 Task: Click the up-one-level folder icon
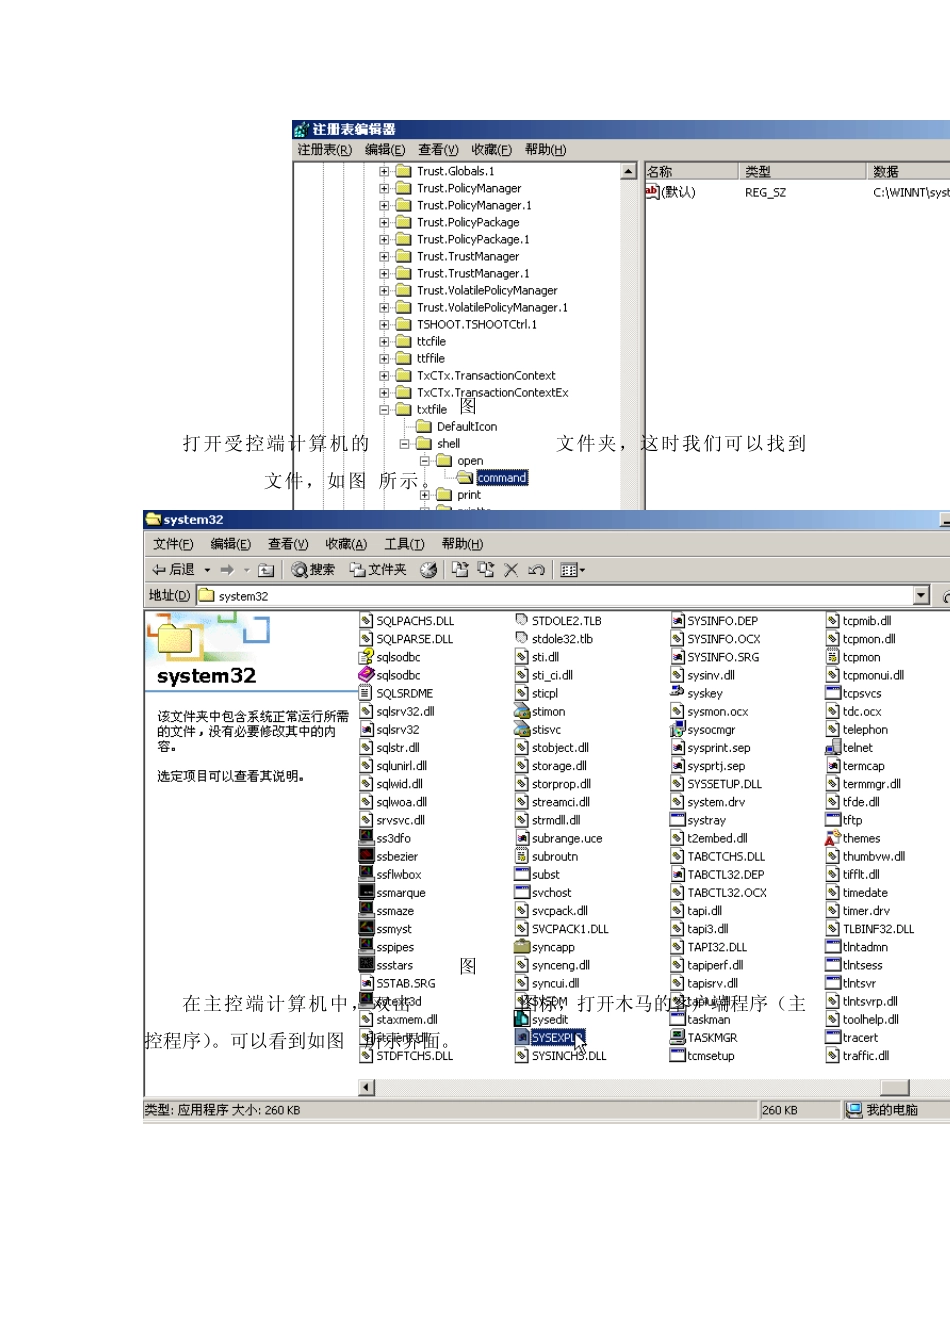266,570
